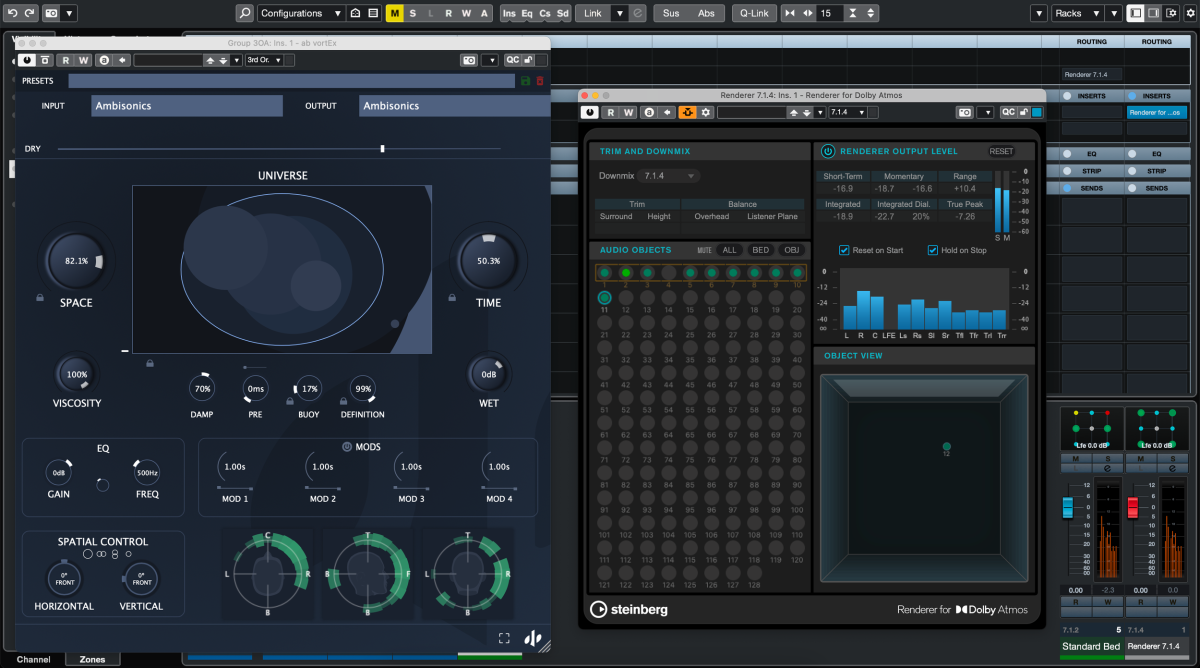Click the Ins rack filter button
This screenshot has width=1200, height=668.
point(510,13)
